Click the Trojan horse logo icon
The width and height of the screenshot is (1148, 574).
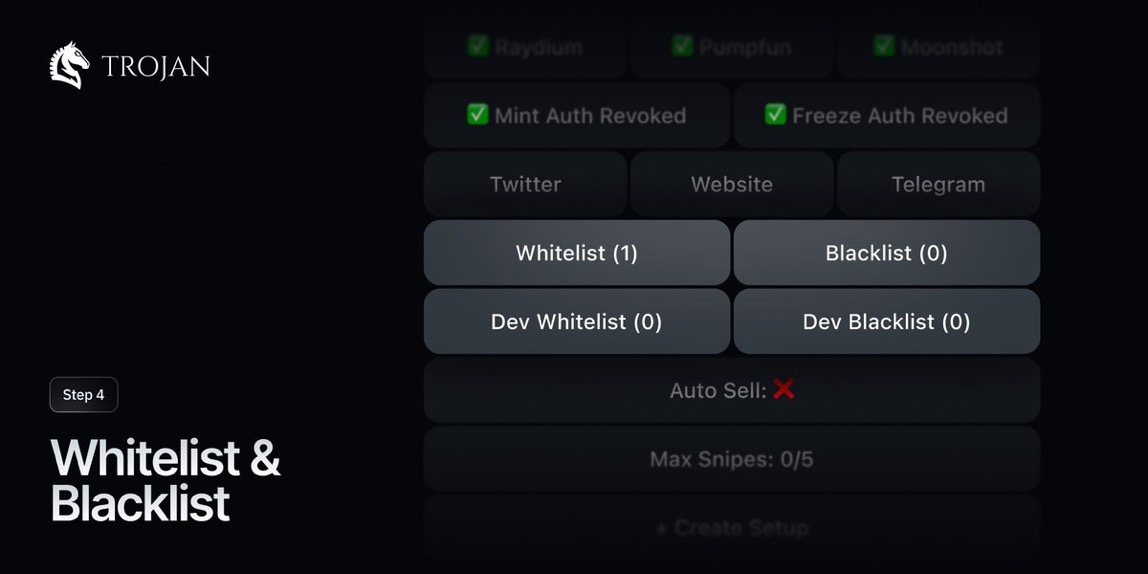[x=70, y=66]
